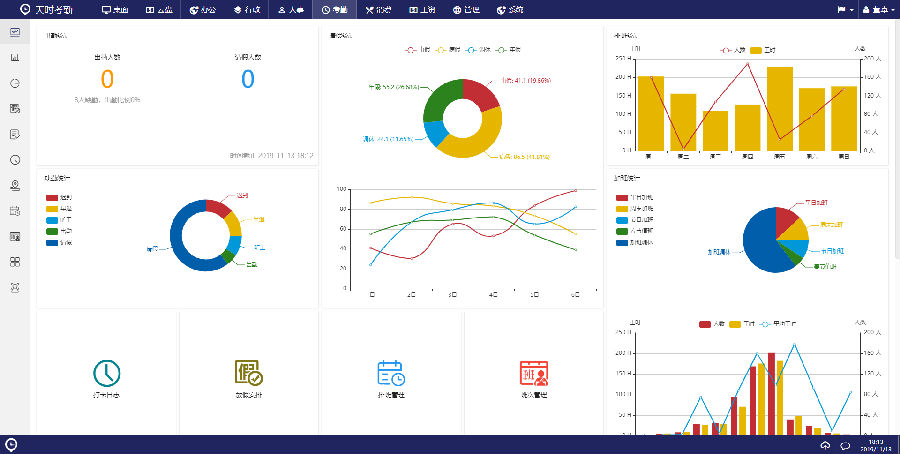Toggle the green series in top donut legend
The height and width of the screenshot is (454, 900).
coord(508,49)
